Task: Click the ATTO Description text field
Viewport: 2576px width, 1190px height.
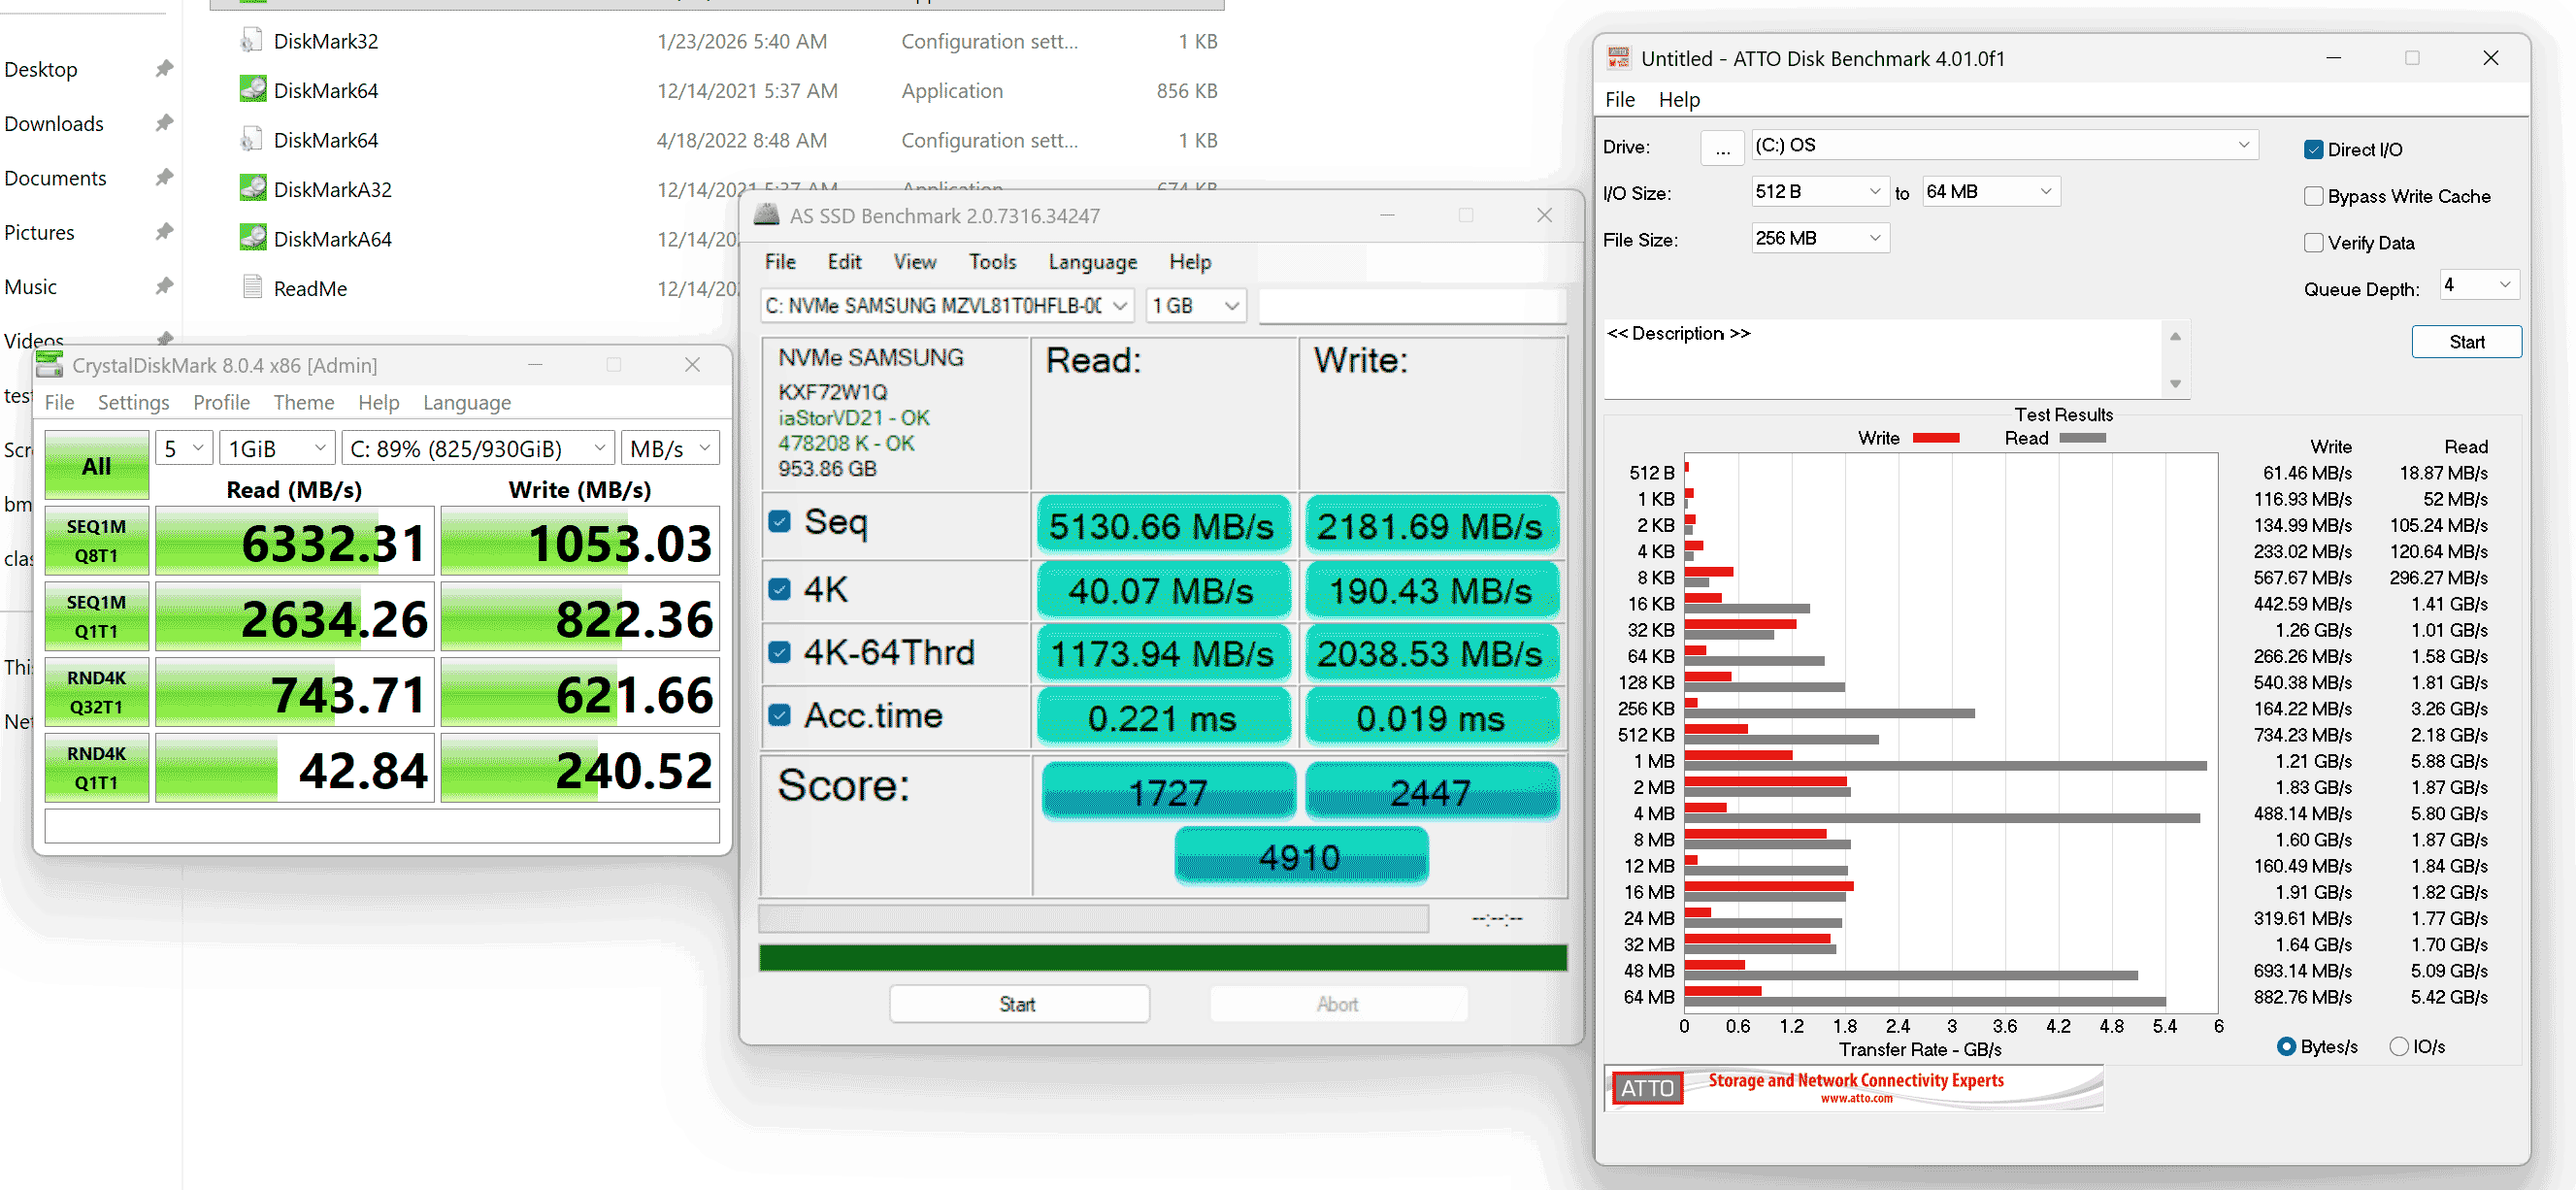Action: click(x=1883, y=359)
